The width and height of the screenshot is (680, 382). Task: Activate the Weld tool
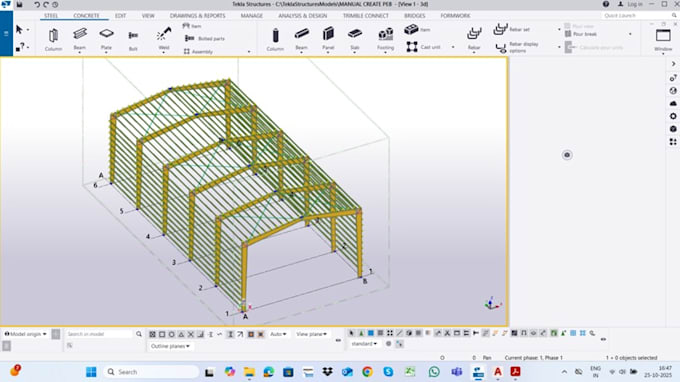coord(163,38)
